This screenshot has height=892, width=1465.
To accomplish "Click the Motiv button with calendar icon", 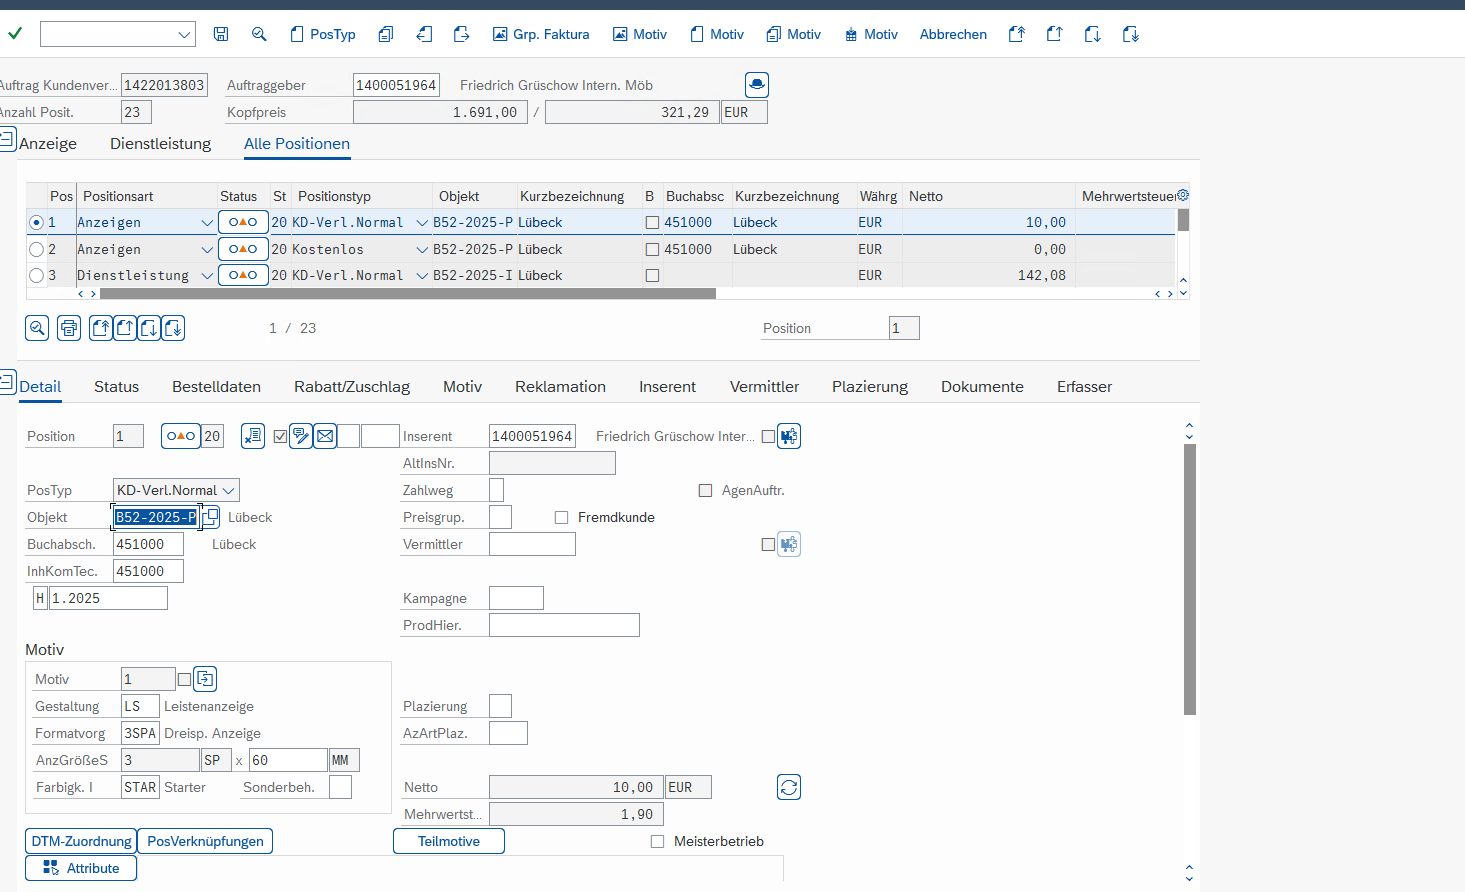I will click(871, 34).
